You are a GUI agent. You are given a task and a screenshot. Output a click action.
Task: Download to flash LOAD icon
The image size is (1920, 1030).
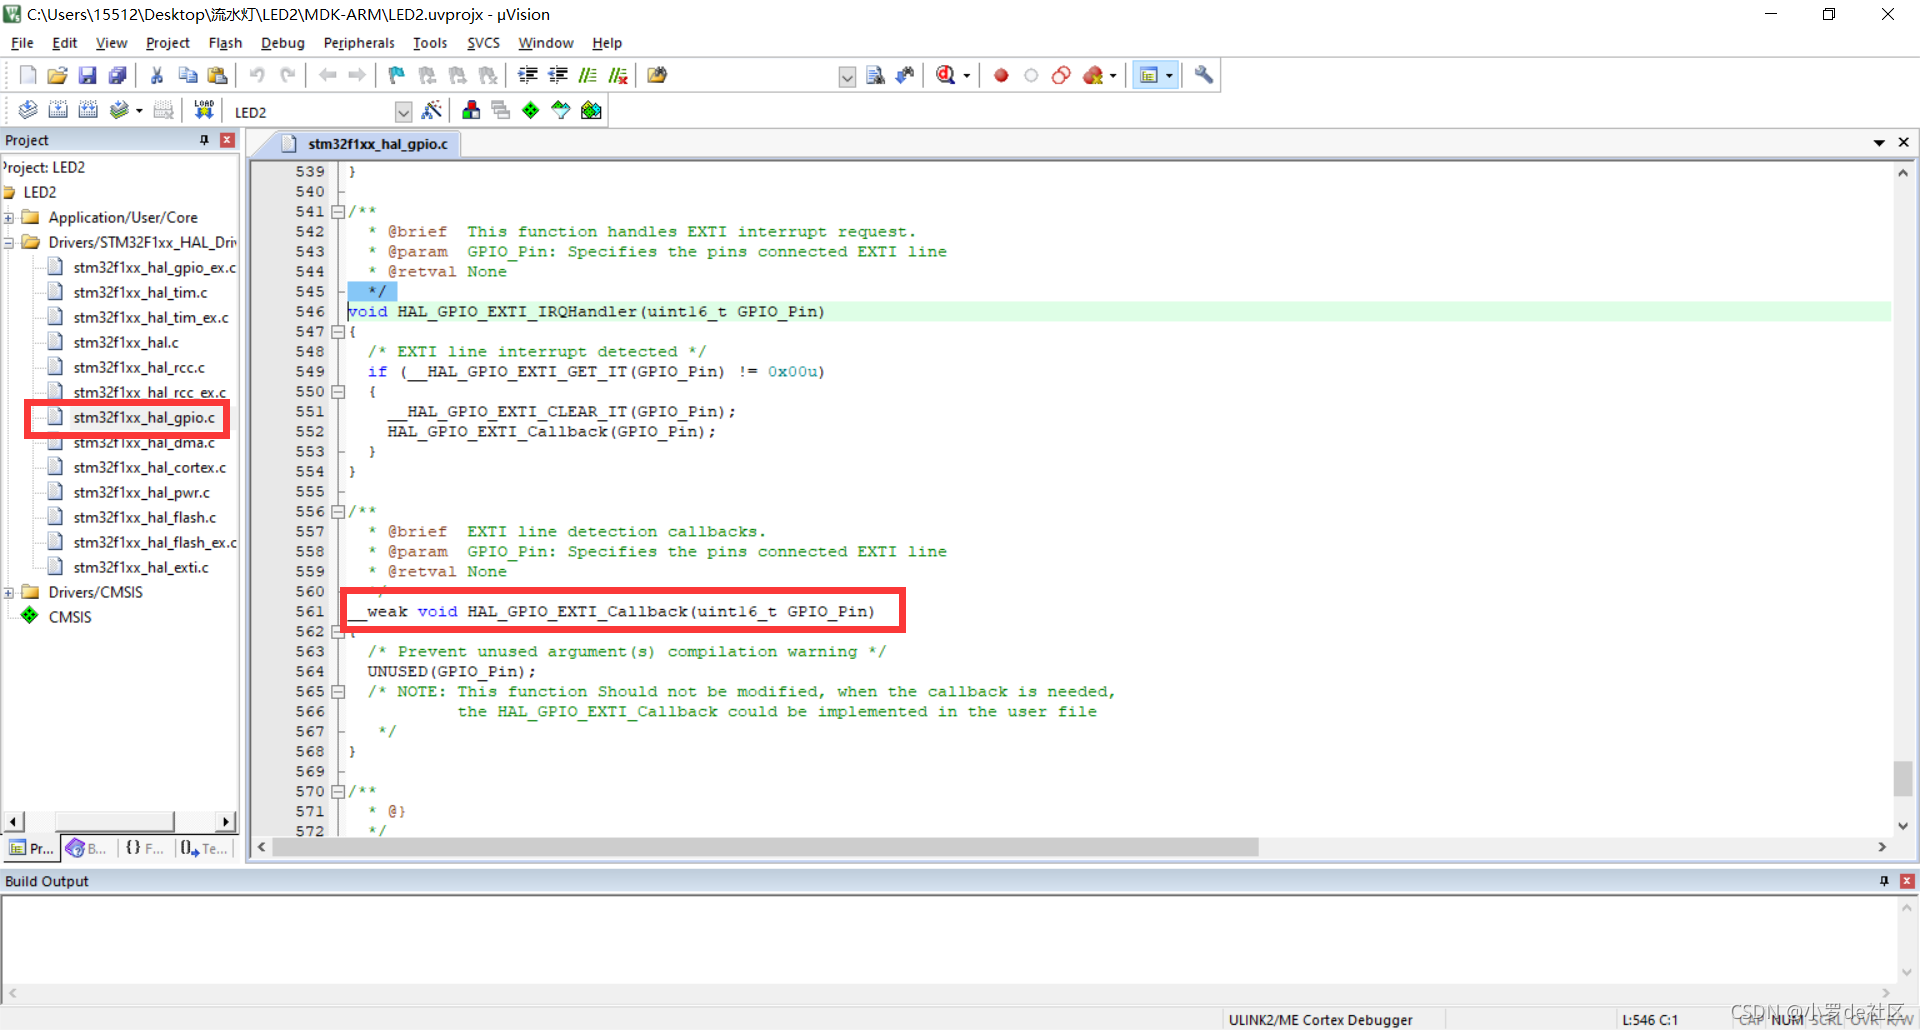pyautogui.click(x=204, y=110)
